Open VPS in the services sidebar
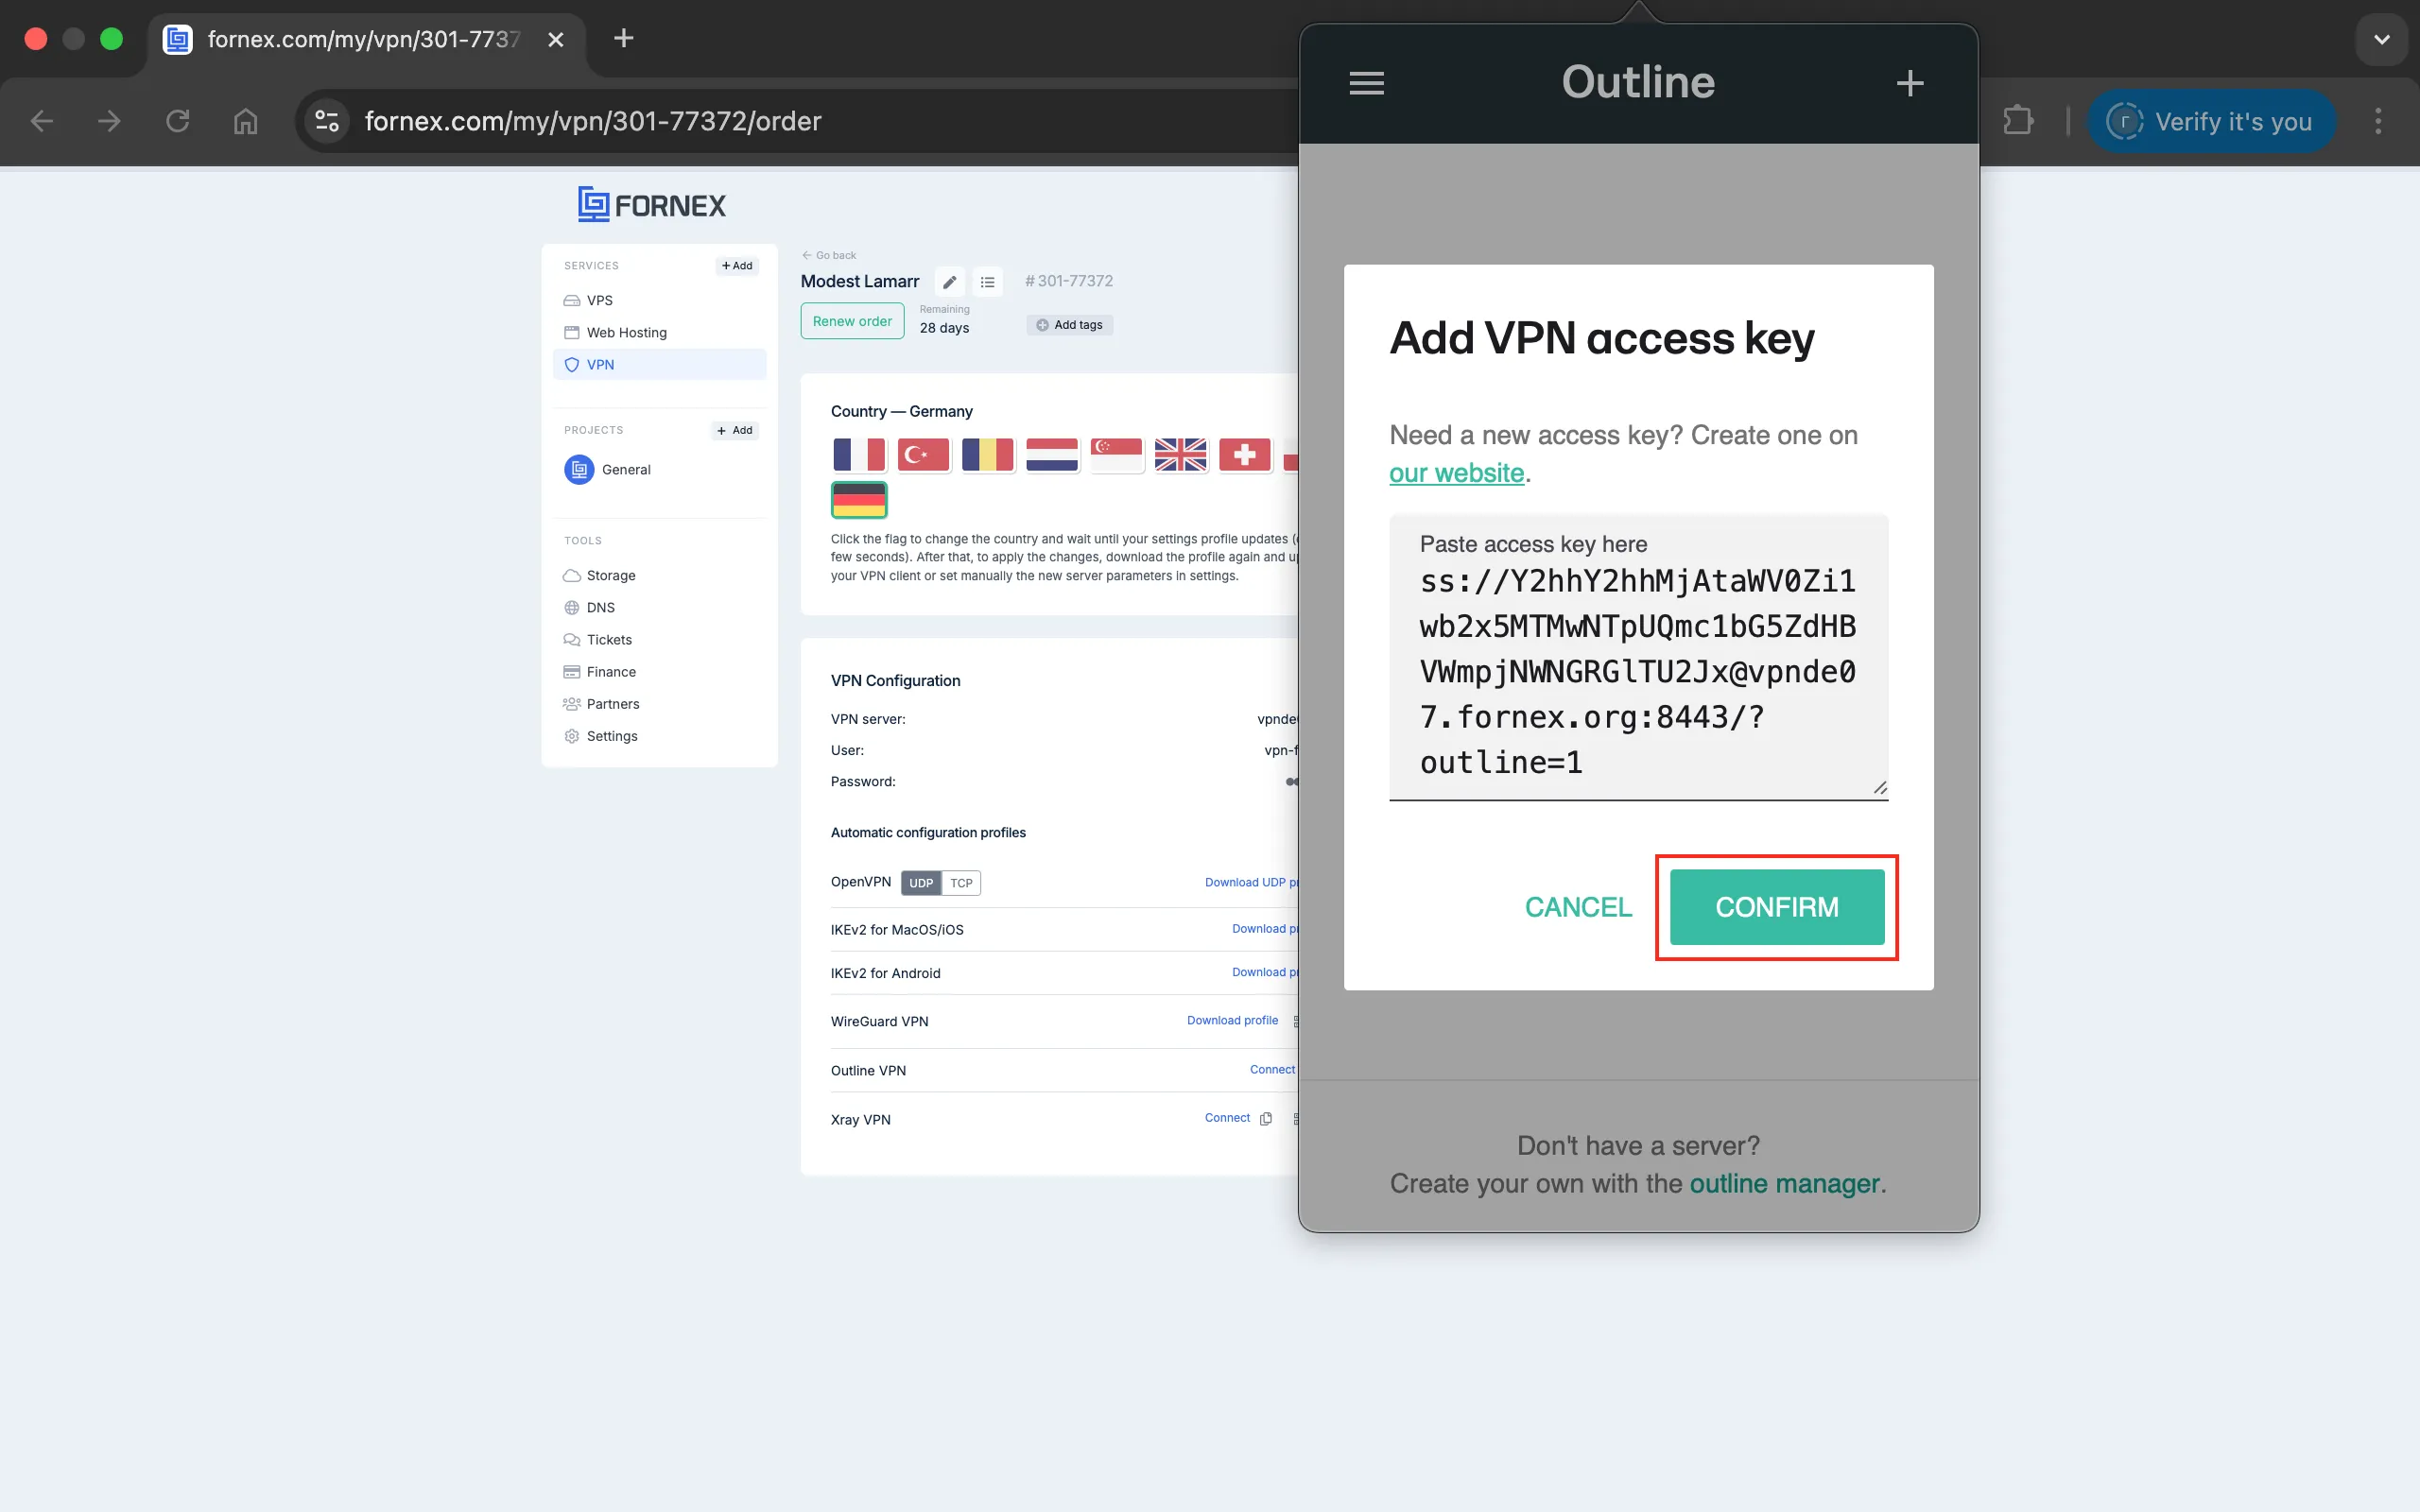2420x1512 pixels. click(600, 300)
